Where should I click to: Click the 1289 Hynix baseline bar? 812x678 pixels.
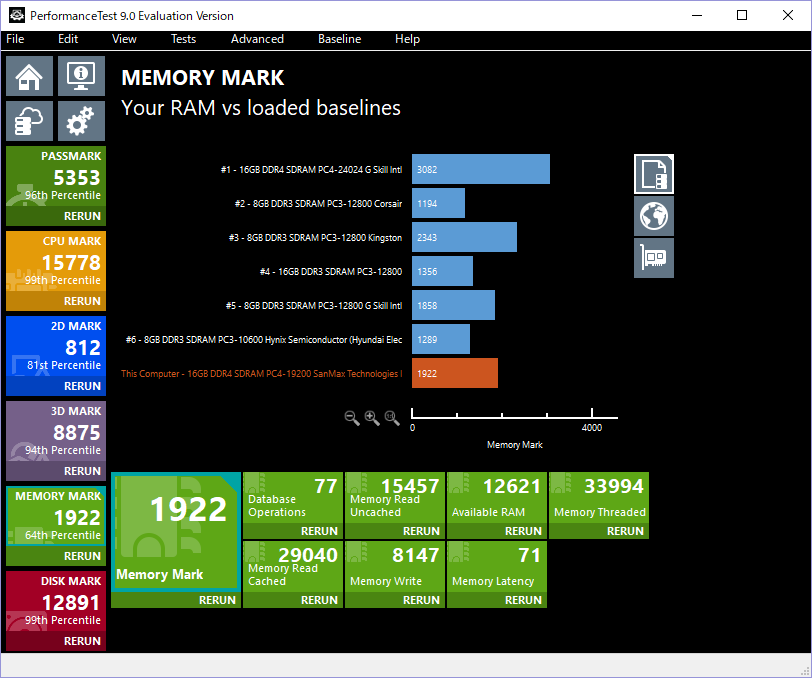tap(441, 339)
